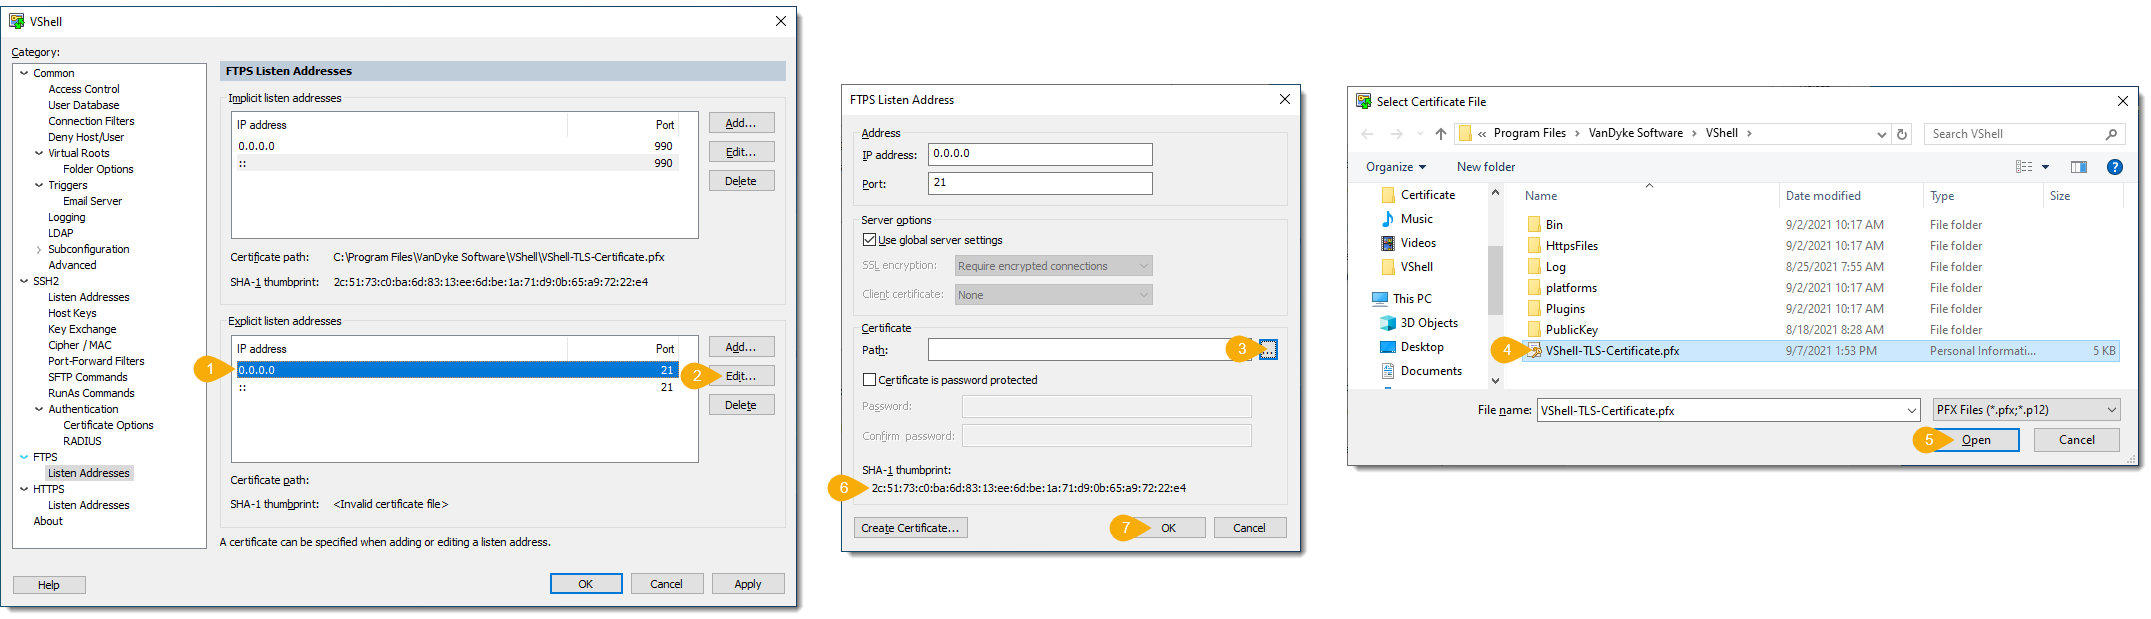This screenshot has height=619, width=2151.
Task: Enable Certificate is password protected
Action: pyautogui.click(x=869, y=380)
